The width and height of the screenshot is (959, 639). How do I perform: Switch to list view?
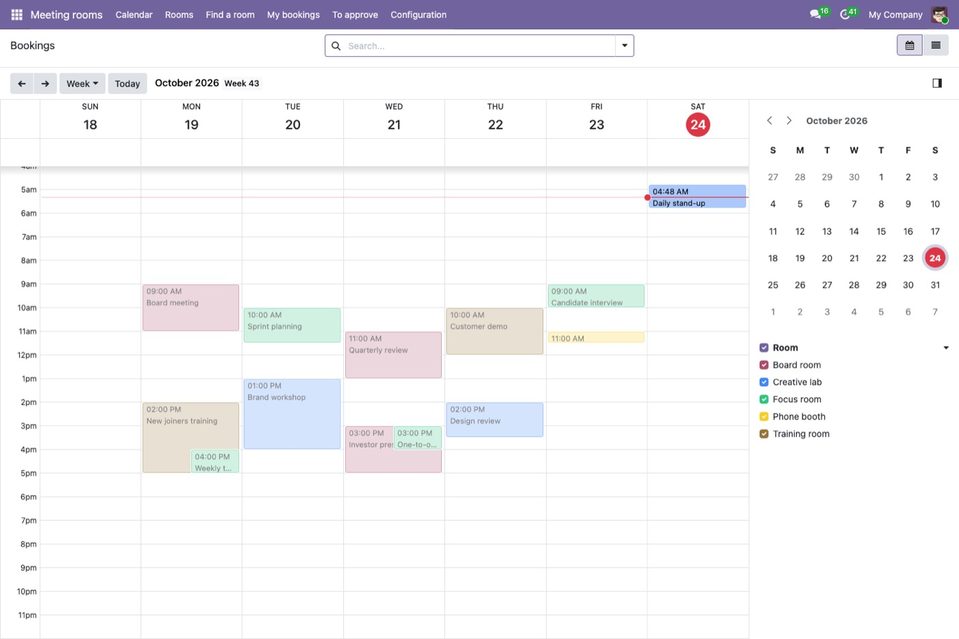point(936,45)
